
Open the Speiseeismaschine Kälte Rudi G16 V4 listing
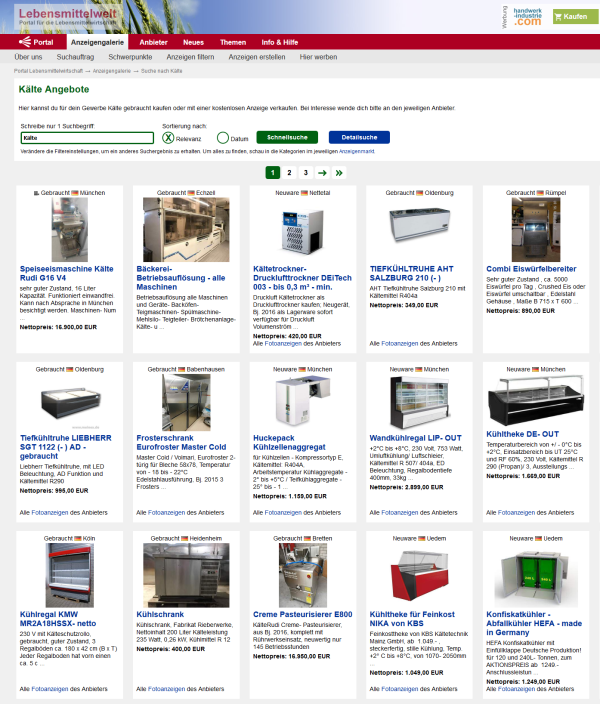[x=66, y=273]
